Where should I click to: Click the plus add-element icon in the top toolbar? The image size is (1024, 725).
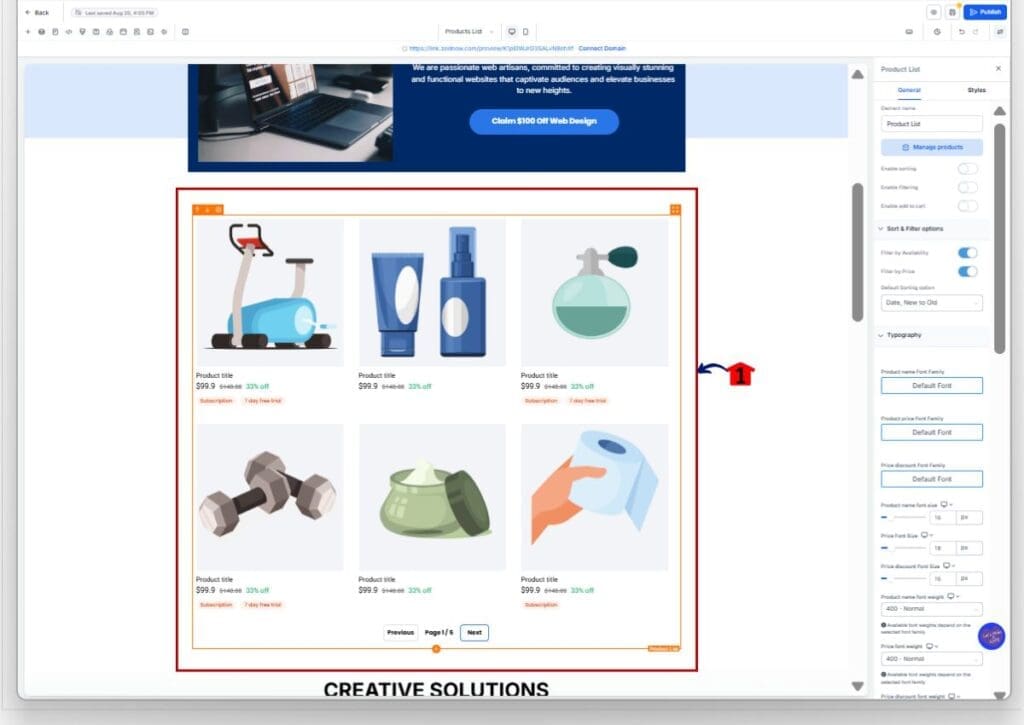tap(27, 31)
